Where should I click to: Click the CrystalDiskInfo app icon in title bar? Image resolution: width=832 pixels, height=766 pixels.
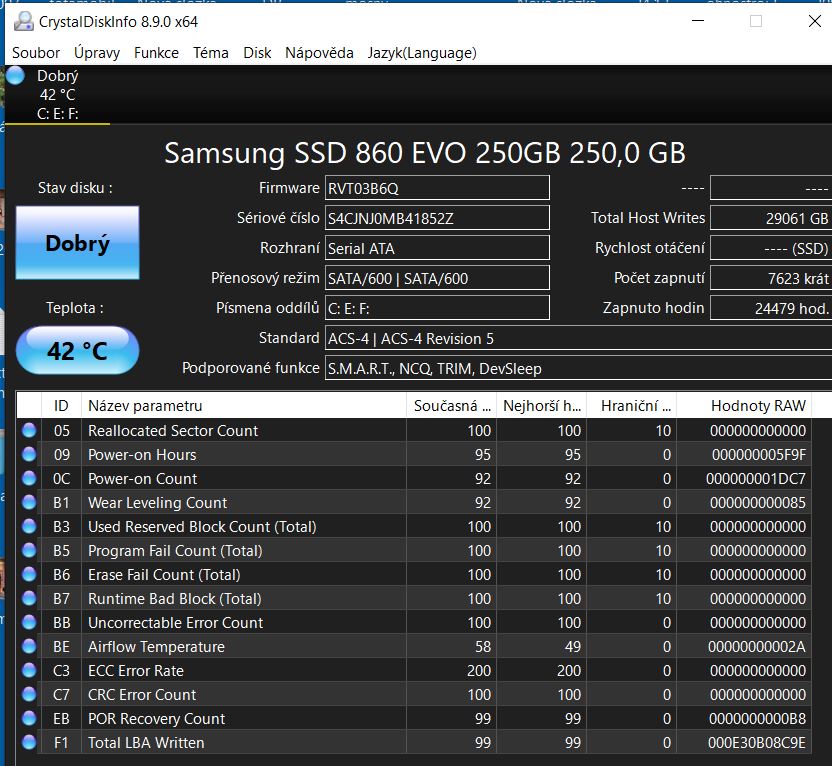21,21
